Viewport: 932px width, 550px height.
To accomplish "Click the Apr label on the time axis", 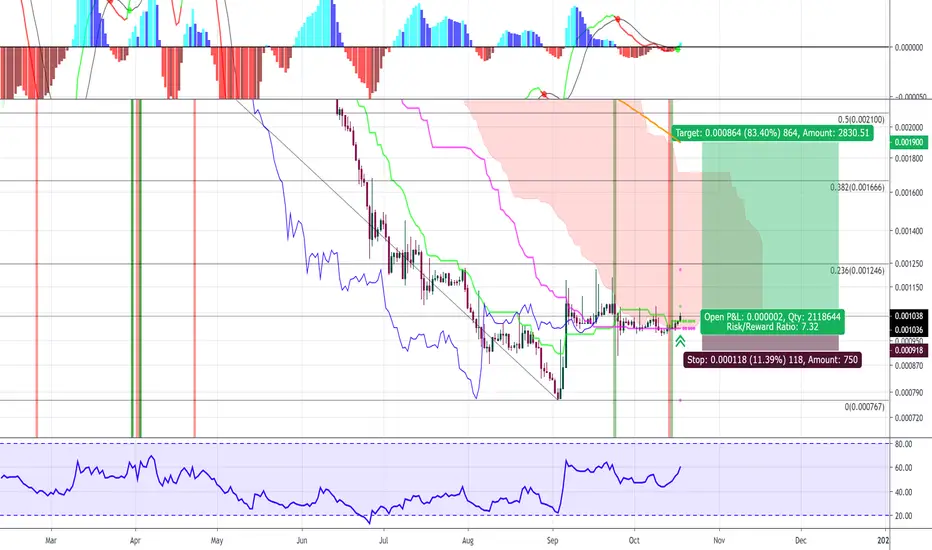I will (135, 540).
